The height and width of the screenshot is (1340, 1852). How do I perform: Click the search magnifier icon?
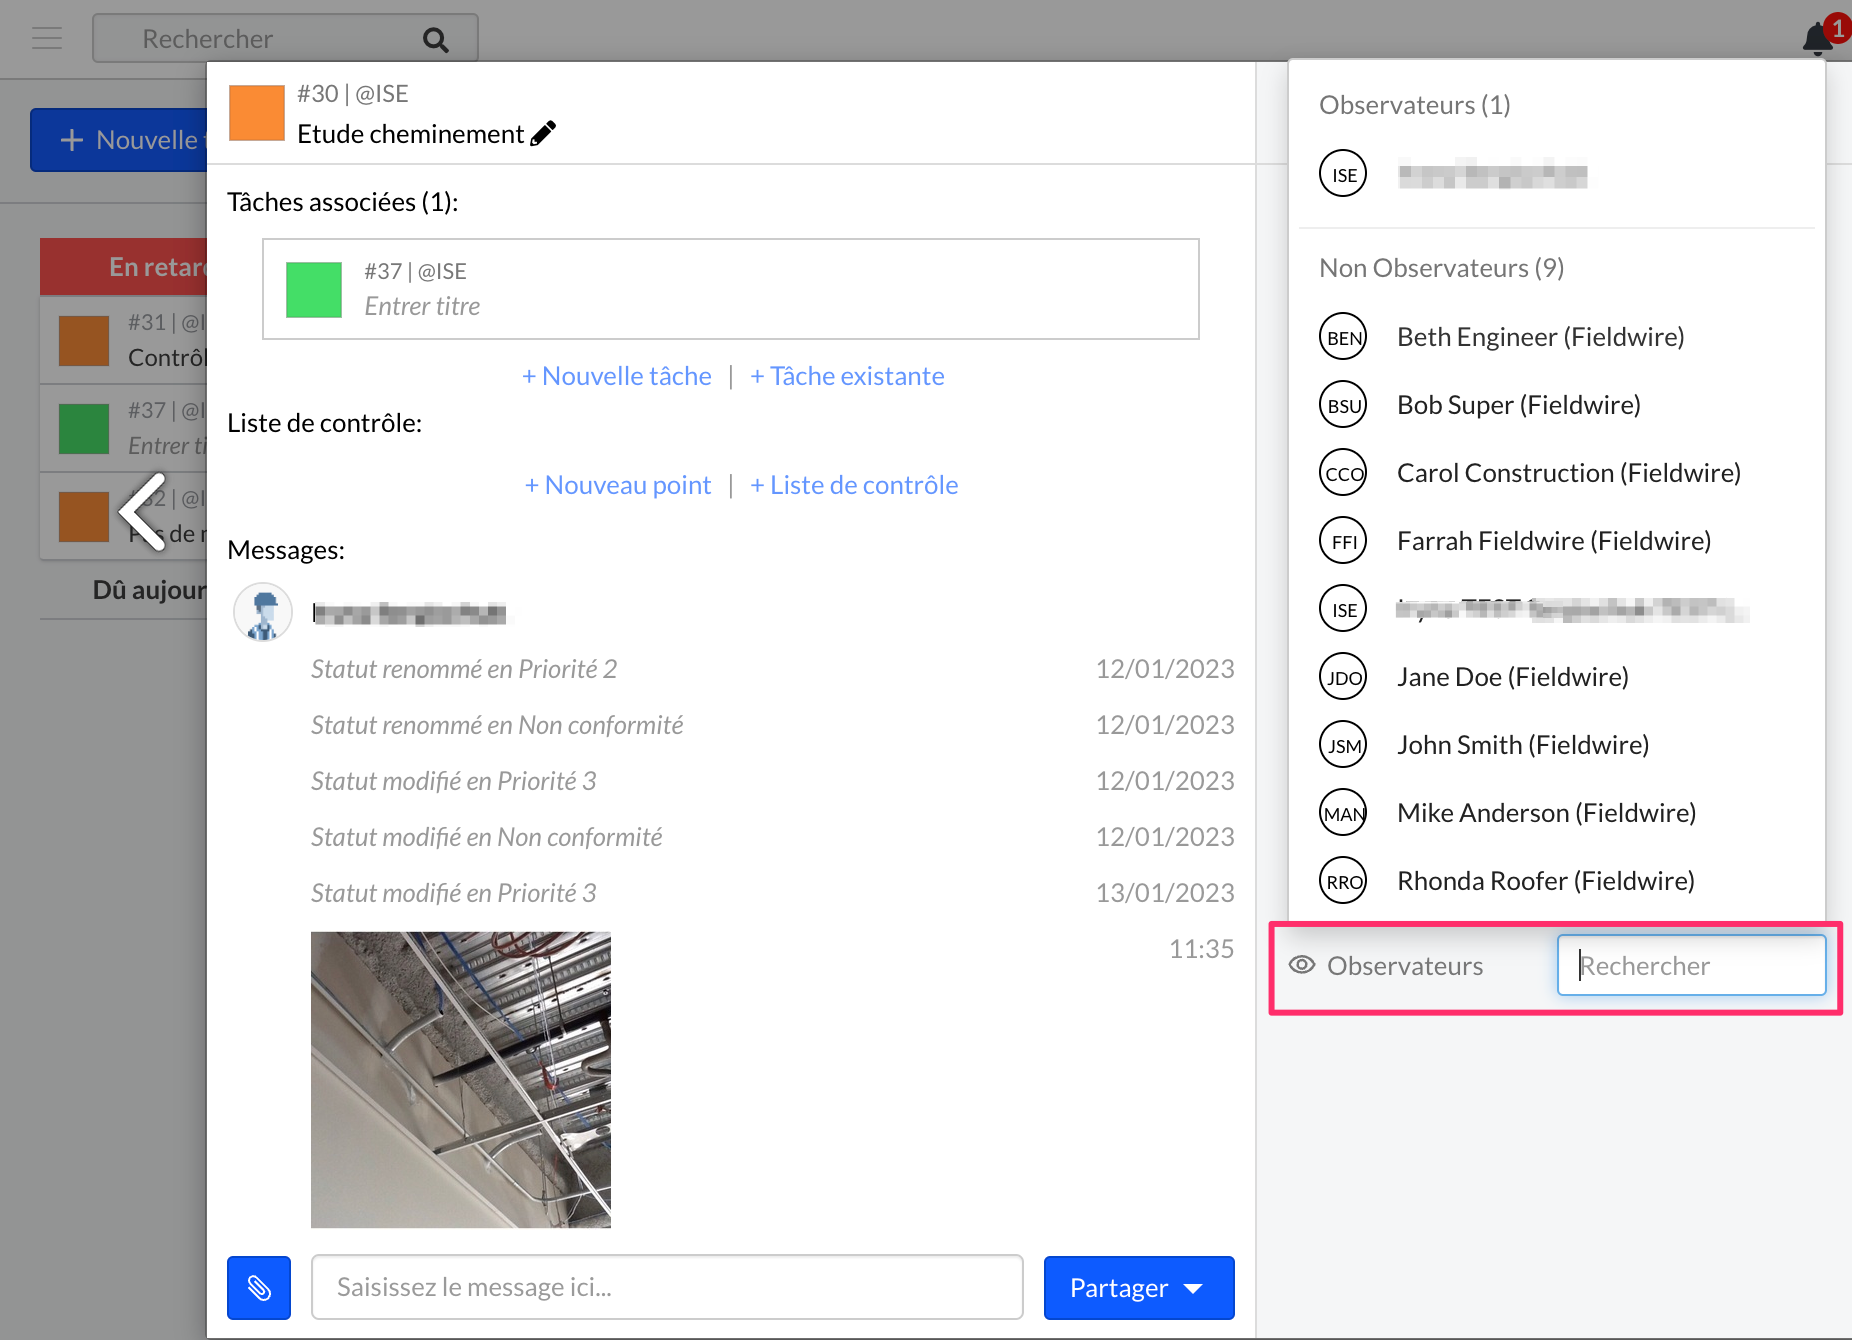click(435, 40)
